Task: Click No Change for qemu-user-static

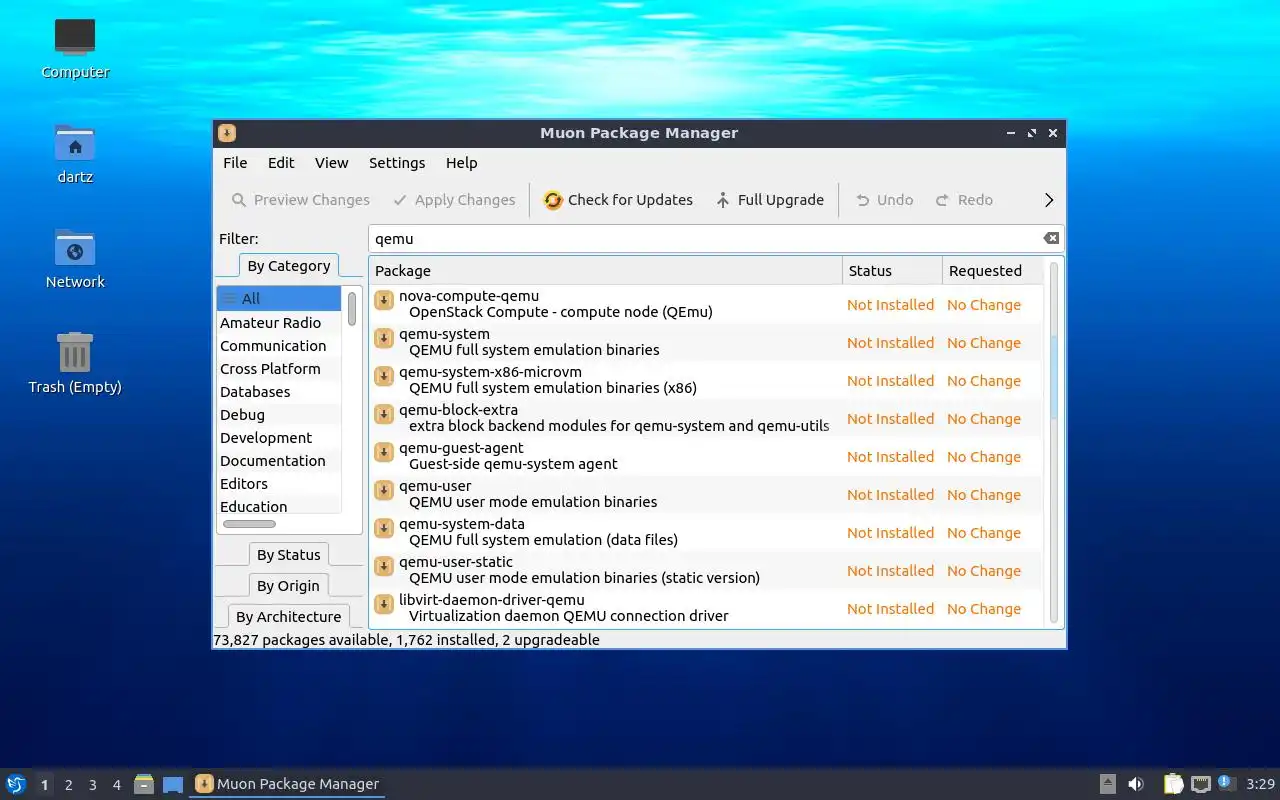Action: coord(984,571)
